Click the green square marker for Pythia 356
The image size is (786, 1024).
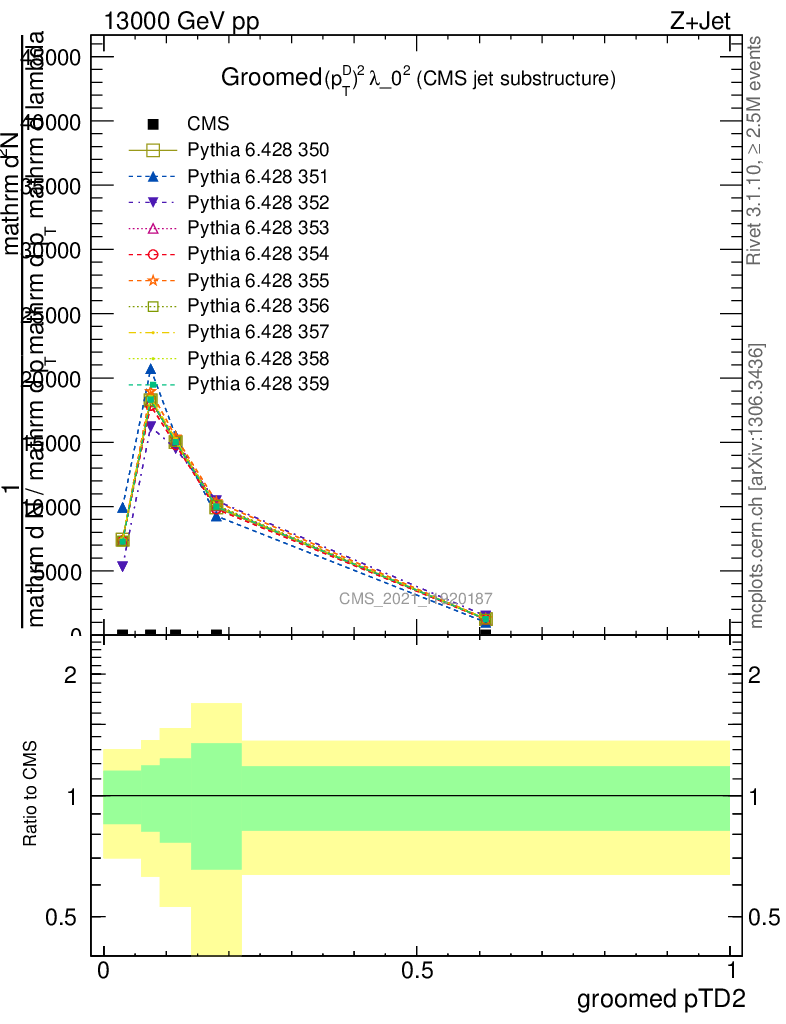[x=153, y=306]
